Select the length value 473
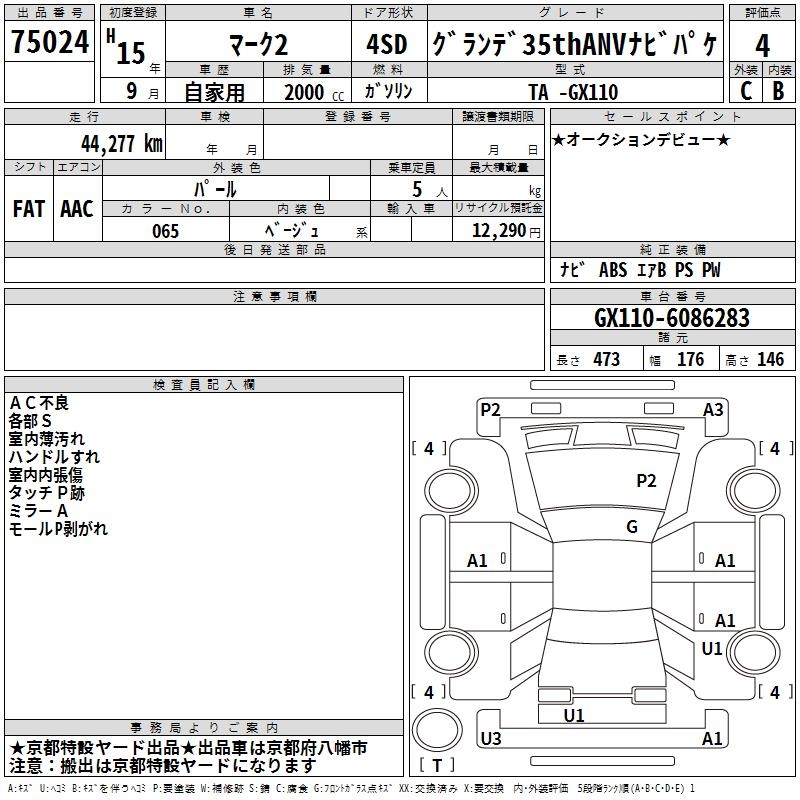 click(x=607, y=359)
